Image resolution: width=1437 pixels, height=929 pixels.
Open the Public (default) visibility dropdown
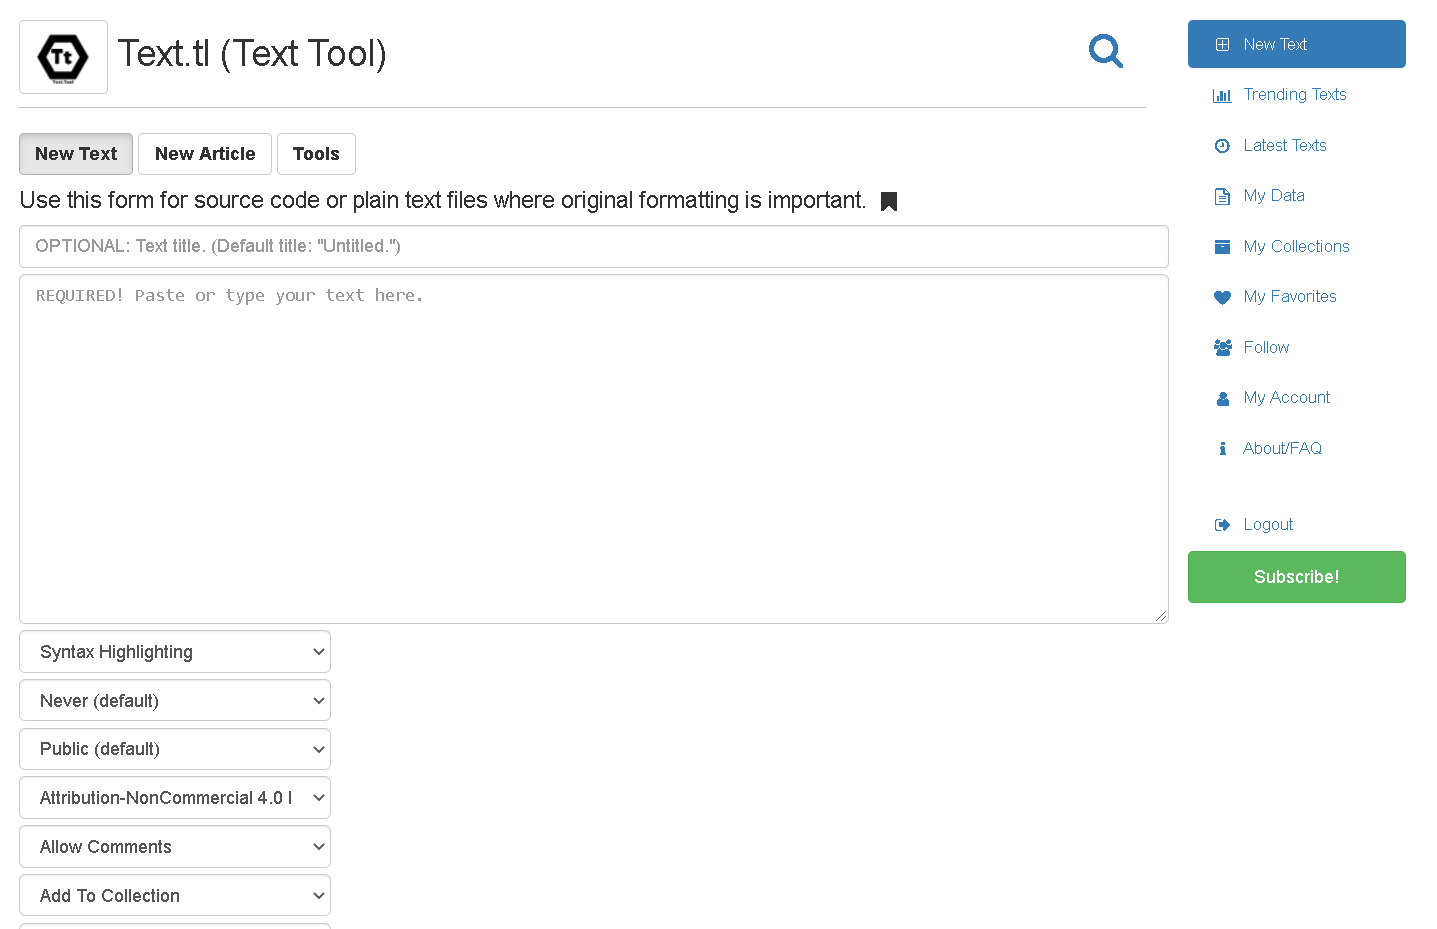tap(175, 749)
